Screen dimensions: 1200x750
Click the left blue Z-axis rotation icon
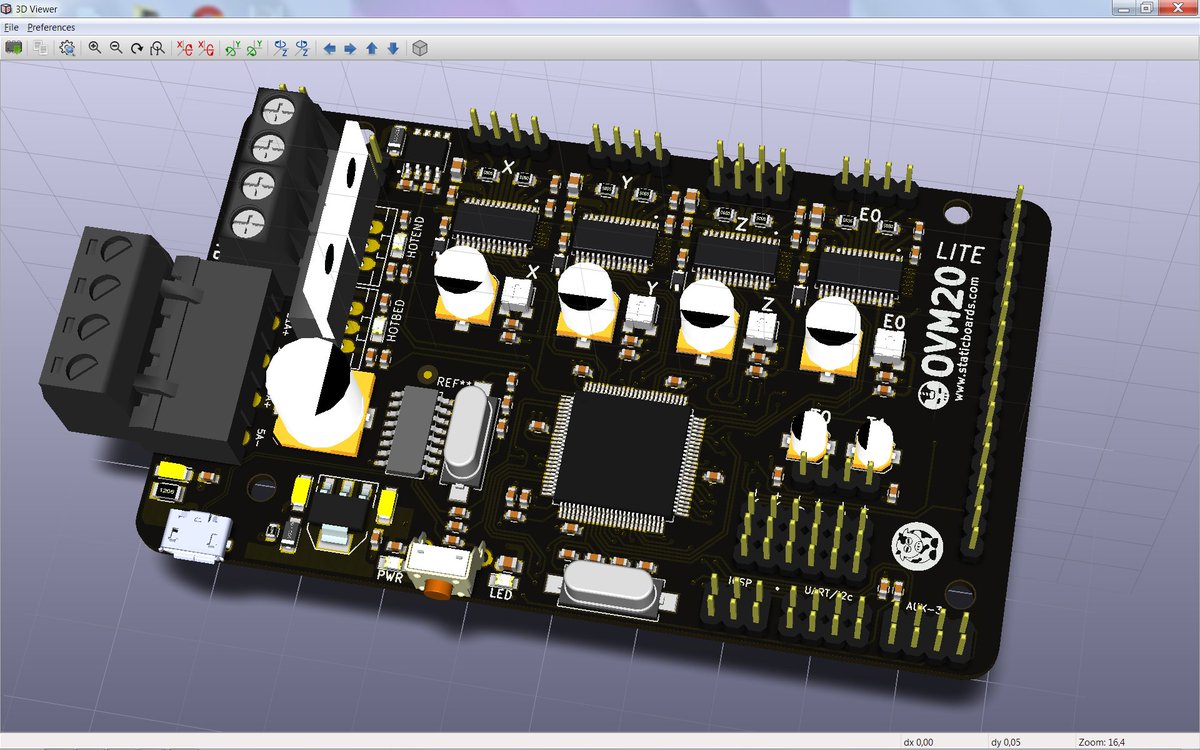point(282,47)
